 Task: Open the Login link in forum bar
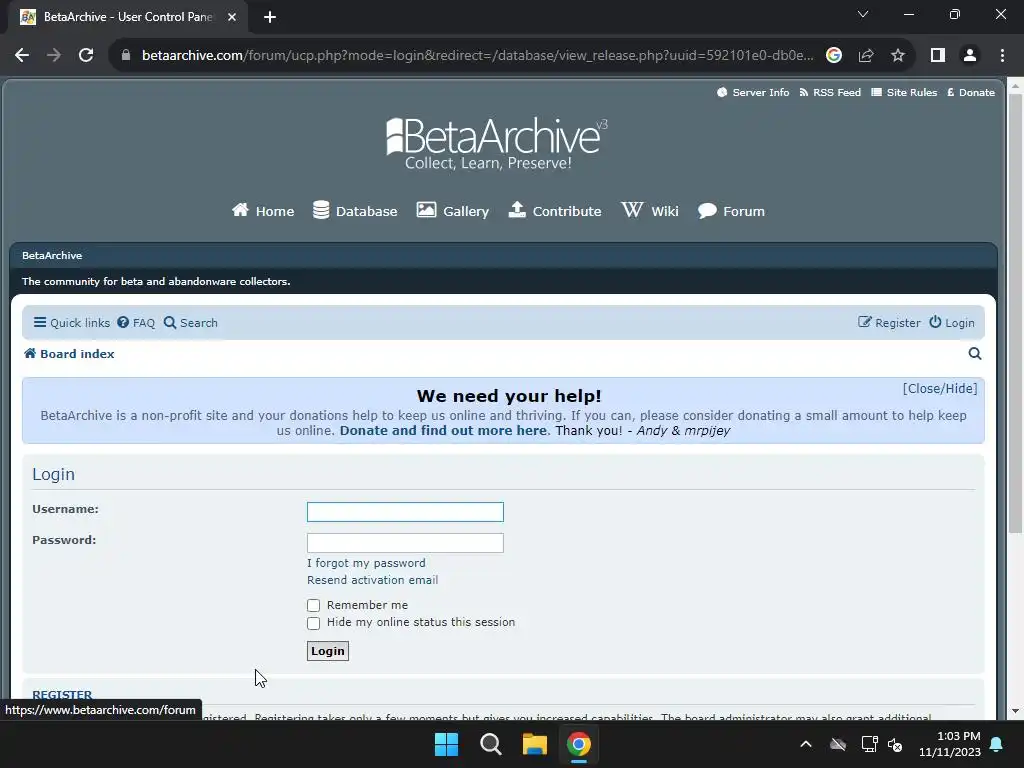click(952, 323)
